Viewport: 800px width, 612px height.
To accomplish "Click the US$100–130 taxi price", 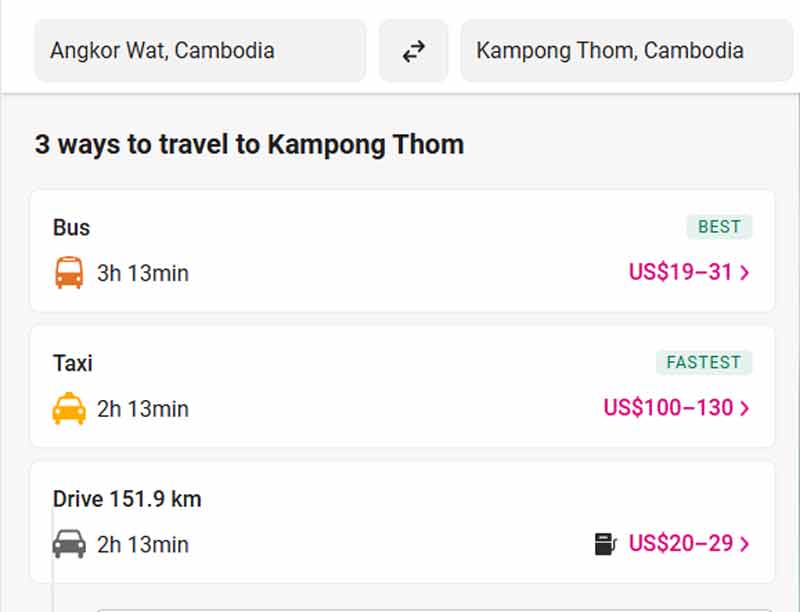I will (668, 408).
